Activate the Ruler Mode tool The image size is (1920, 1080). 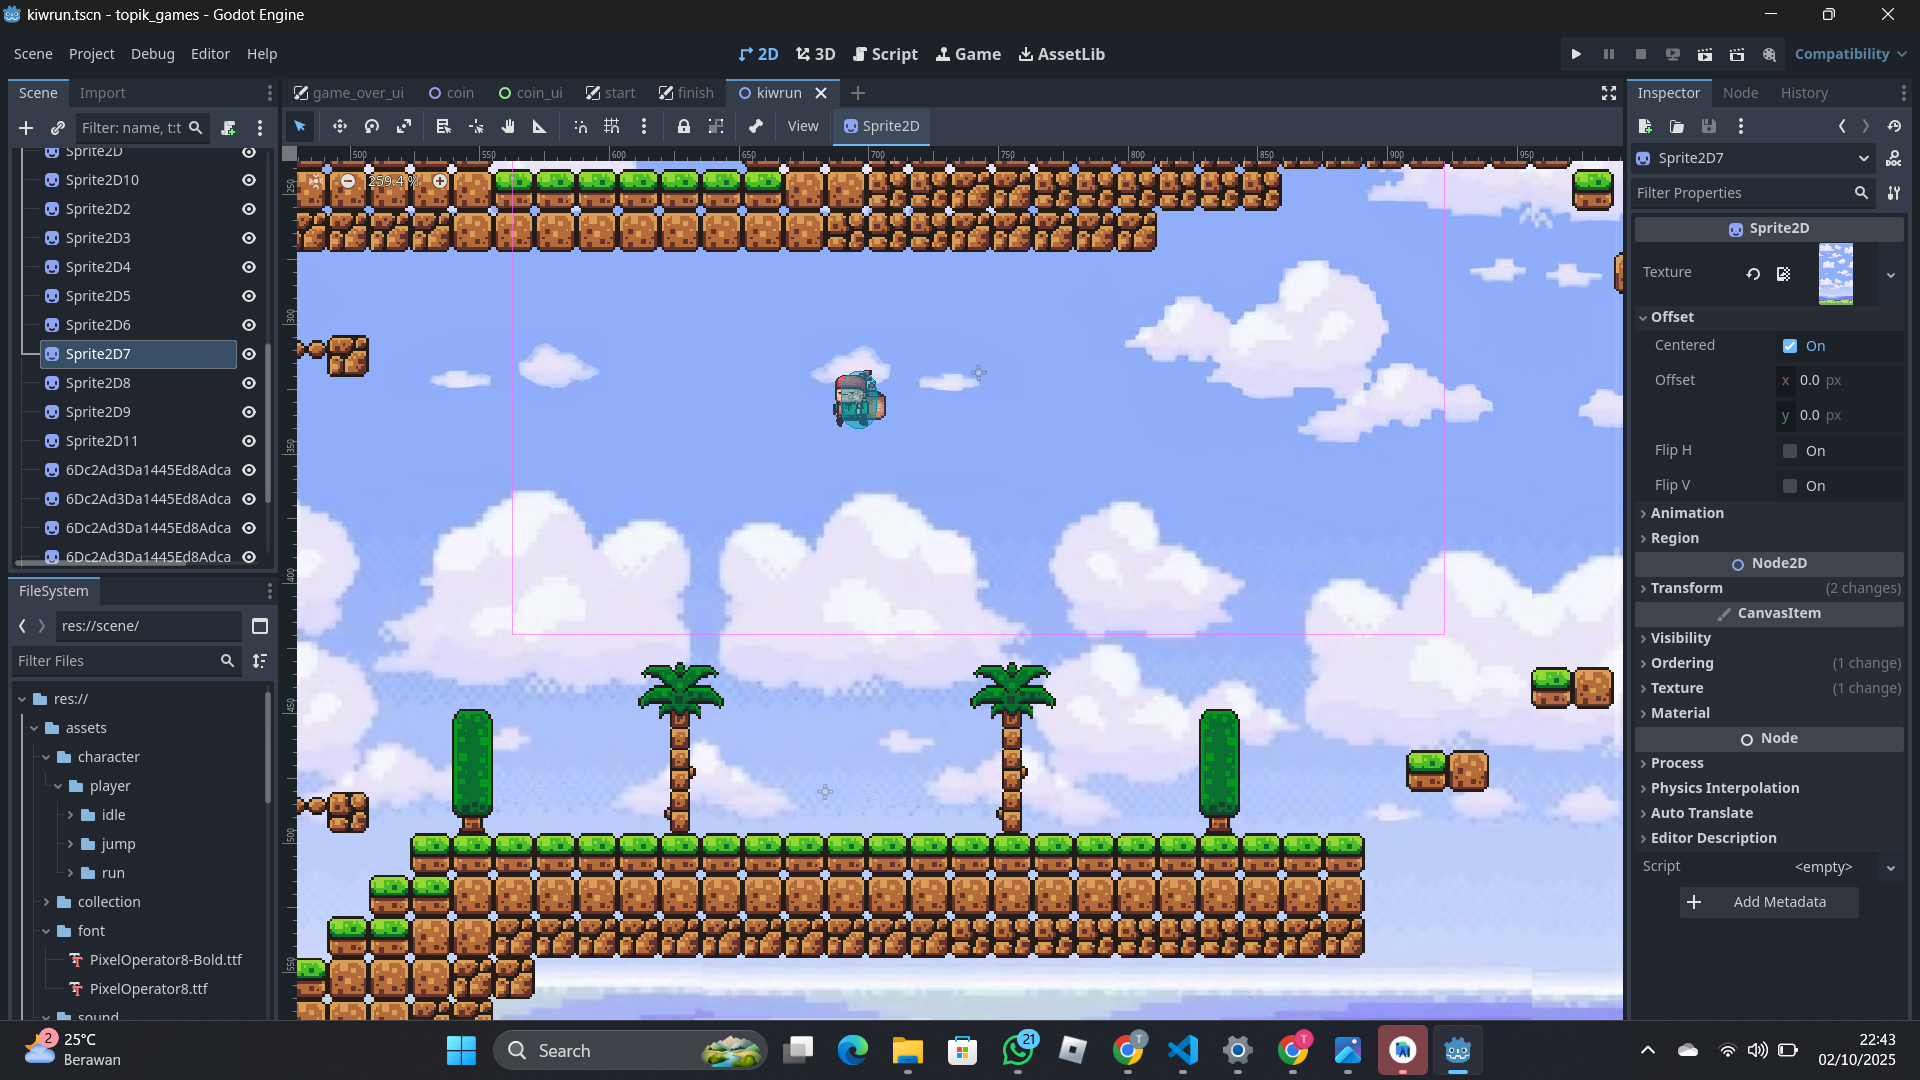tap(540, 126)
